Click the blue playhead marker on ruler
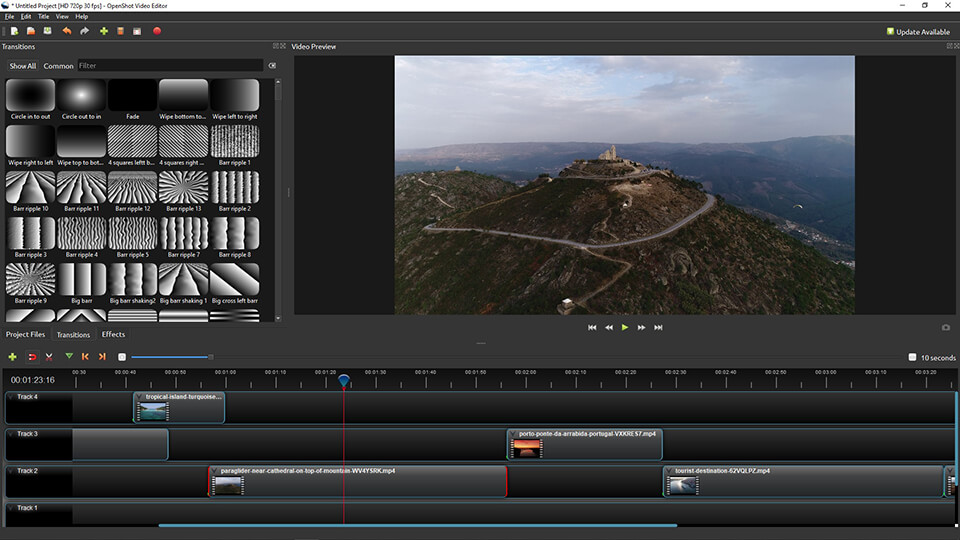Screen dimensions: 960x540 click(x=343, y=381)
